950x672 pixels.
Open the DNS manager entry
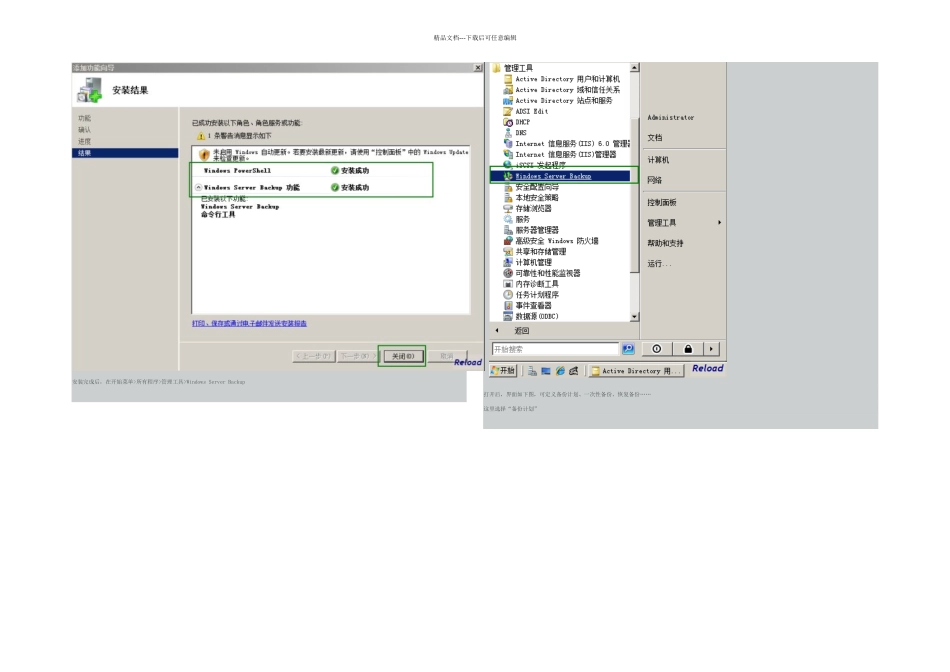tap(515, 133)
